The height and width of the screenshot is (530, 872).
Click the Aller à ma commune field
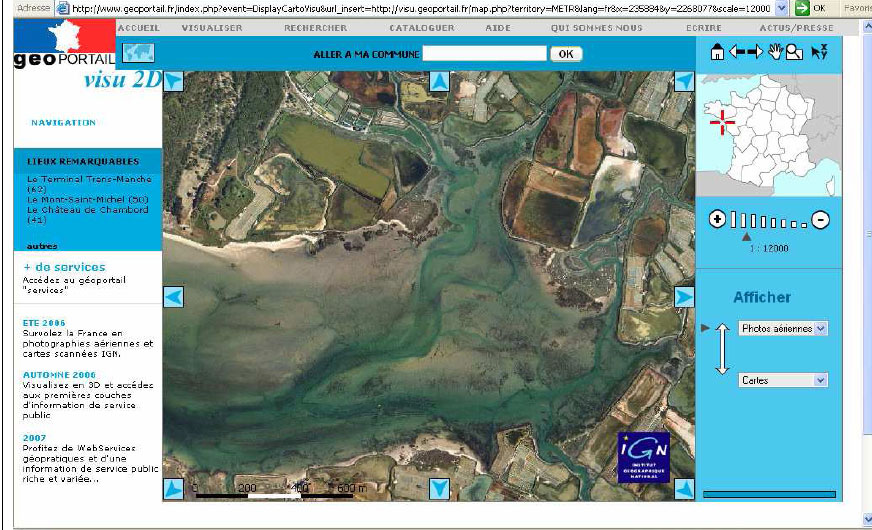pos(484,53)
